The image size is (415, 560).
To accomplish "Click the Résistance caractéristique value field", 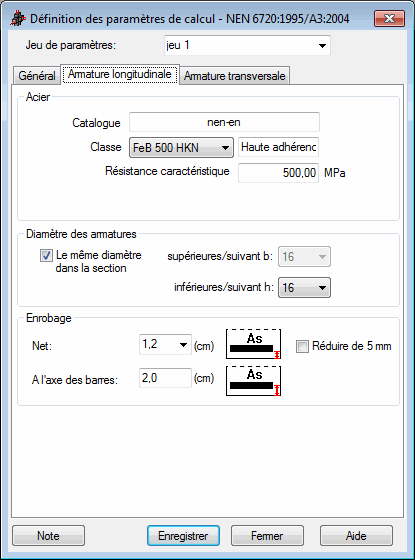I will [278, 173].
